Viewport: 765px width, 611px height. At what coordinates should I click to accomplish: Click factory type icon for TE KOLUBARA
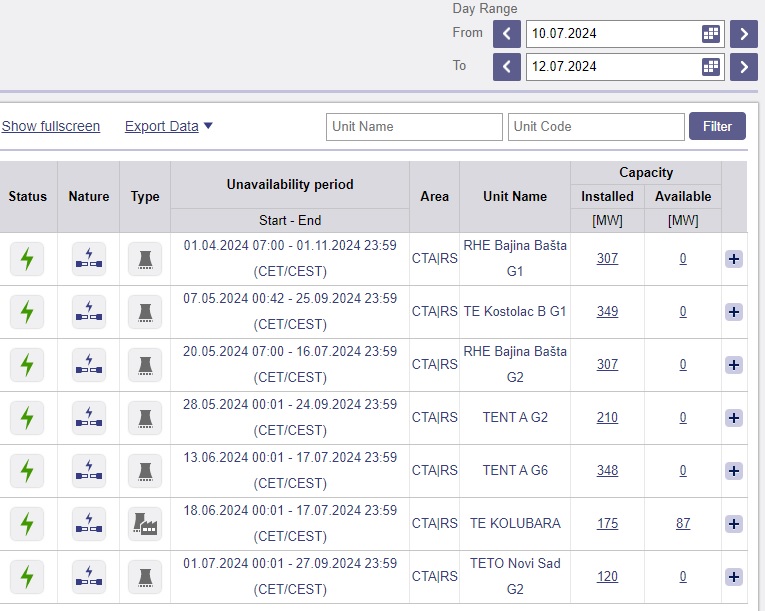click(145, 523)
